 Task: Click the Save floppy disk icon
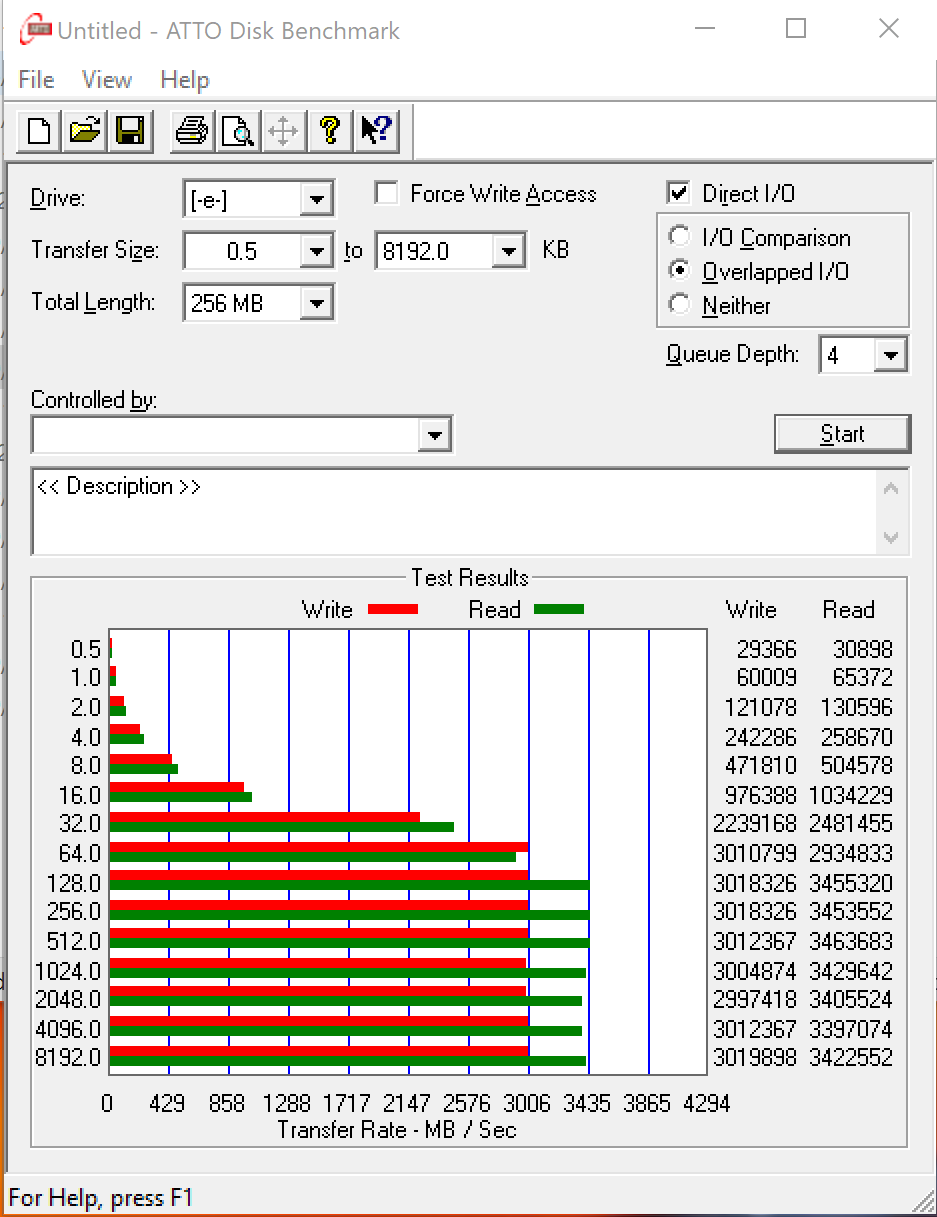pos(130,131)
